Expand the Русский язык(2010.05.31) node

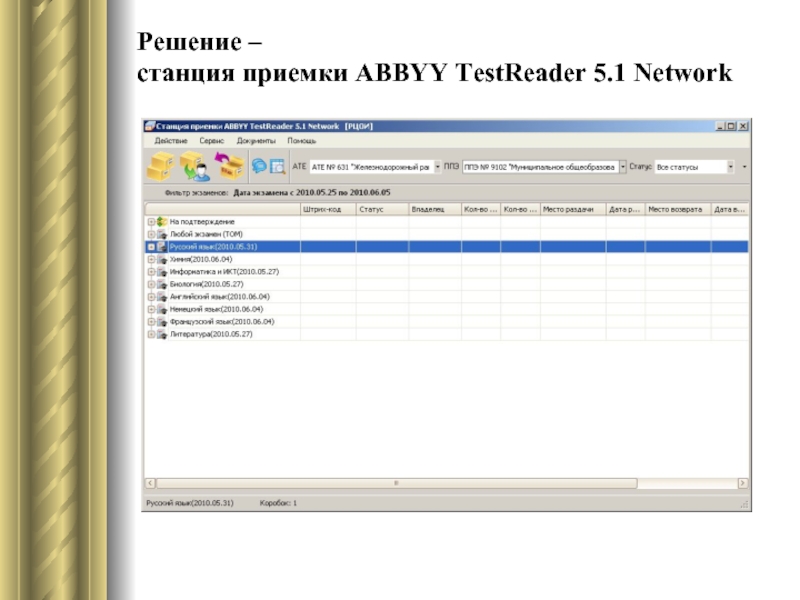pyautogui.click(x=151, y=247)
